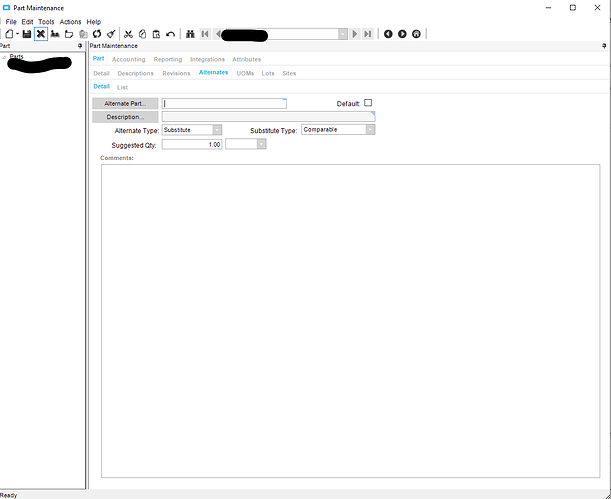Go to first record navigation icon
The height and width of the screenshot is (499, 611).
[205, 34]
